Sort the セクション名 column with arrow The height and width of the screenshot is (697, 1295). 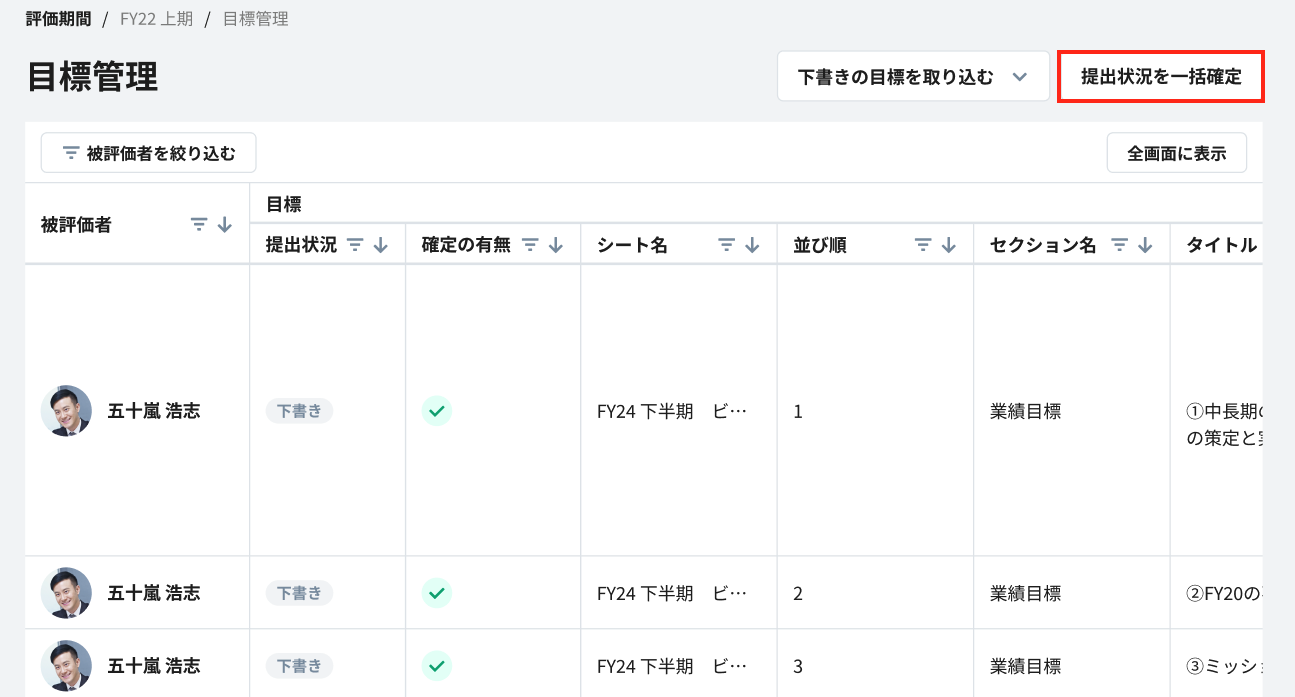[x=1146, y=245]
